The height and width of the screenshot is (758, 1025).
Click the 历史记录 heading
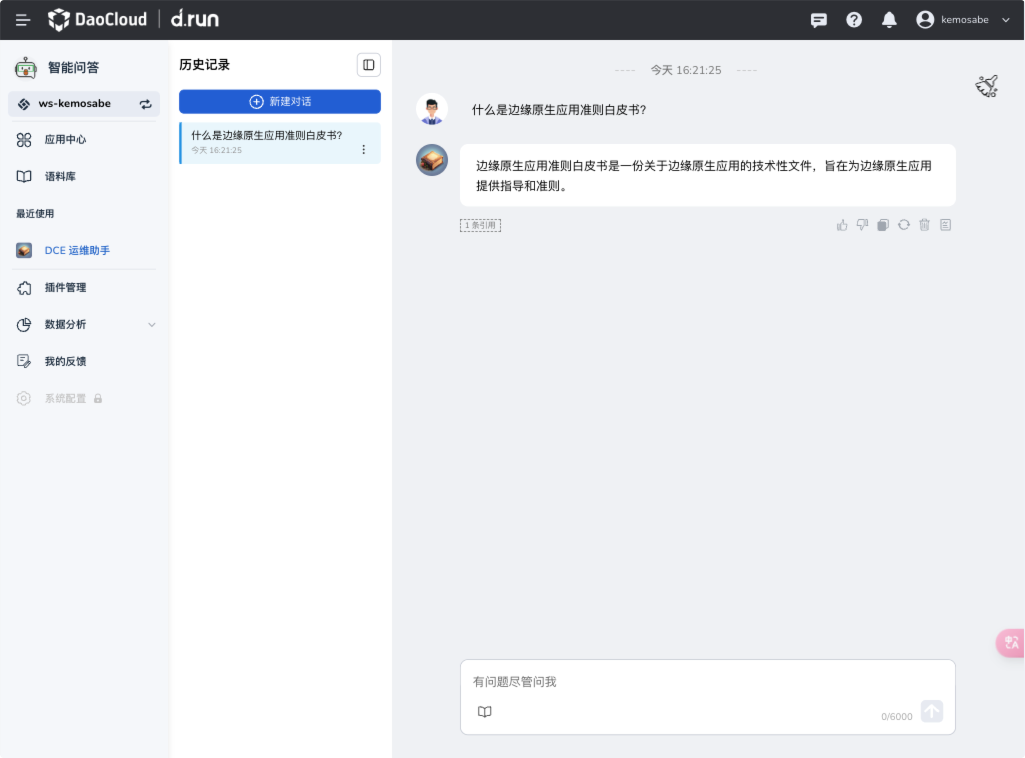coord(205,65)
